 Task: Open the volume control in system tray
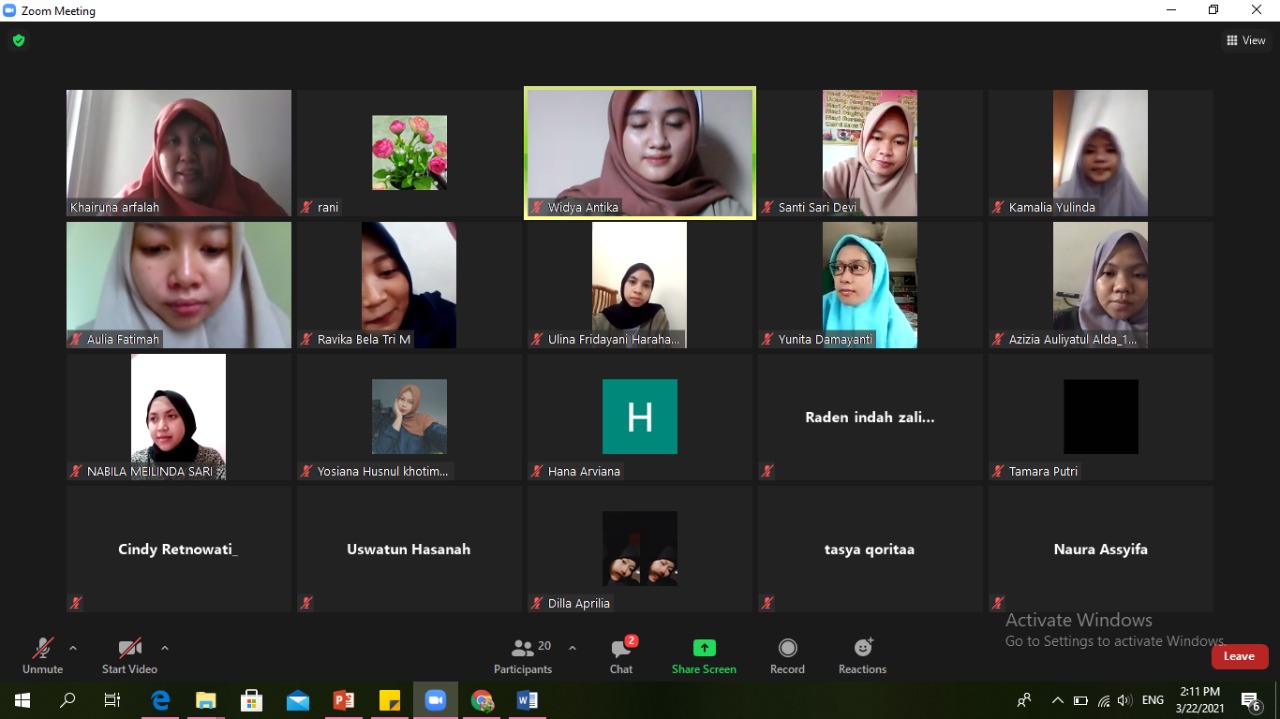click(1125, 700)
